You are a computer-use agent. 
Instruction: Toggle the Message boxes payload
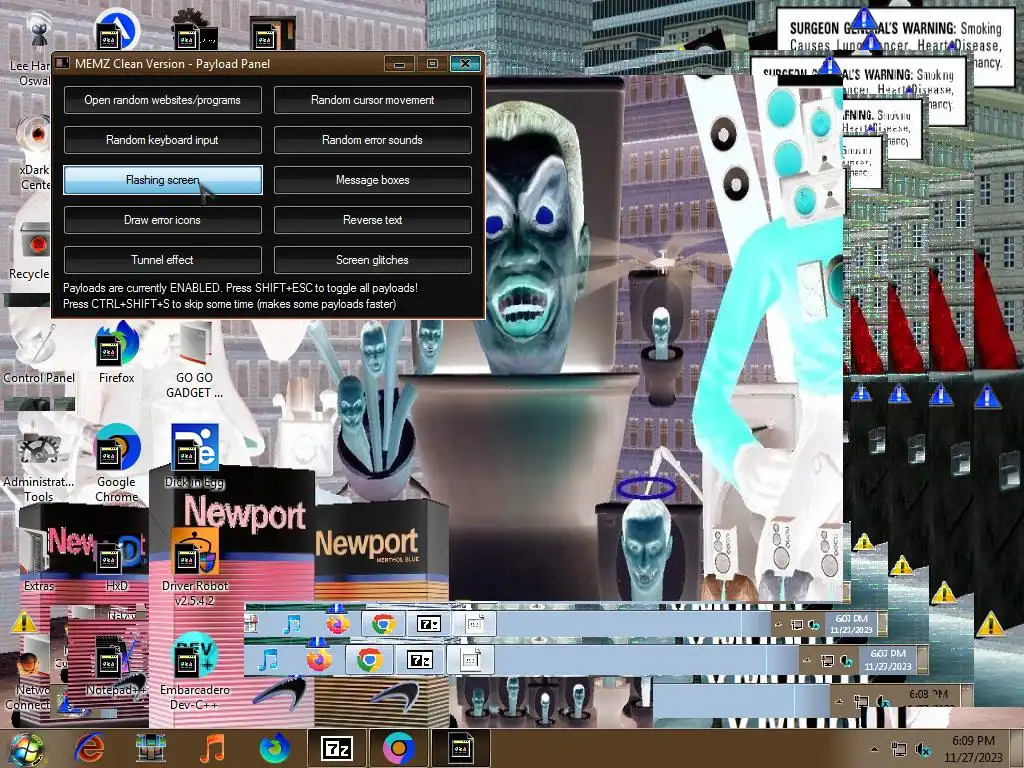coord(372,180)
